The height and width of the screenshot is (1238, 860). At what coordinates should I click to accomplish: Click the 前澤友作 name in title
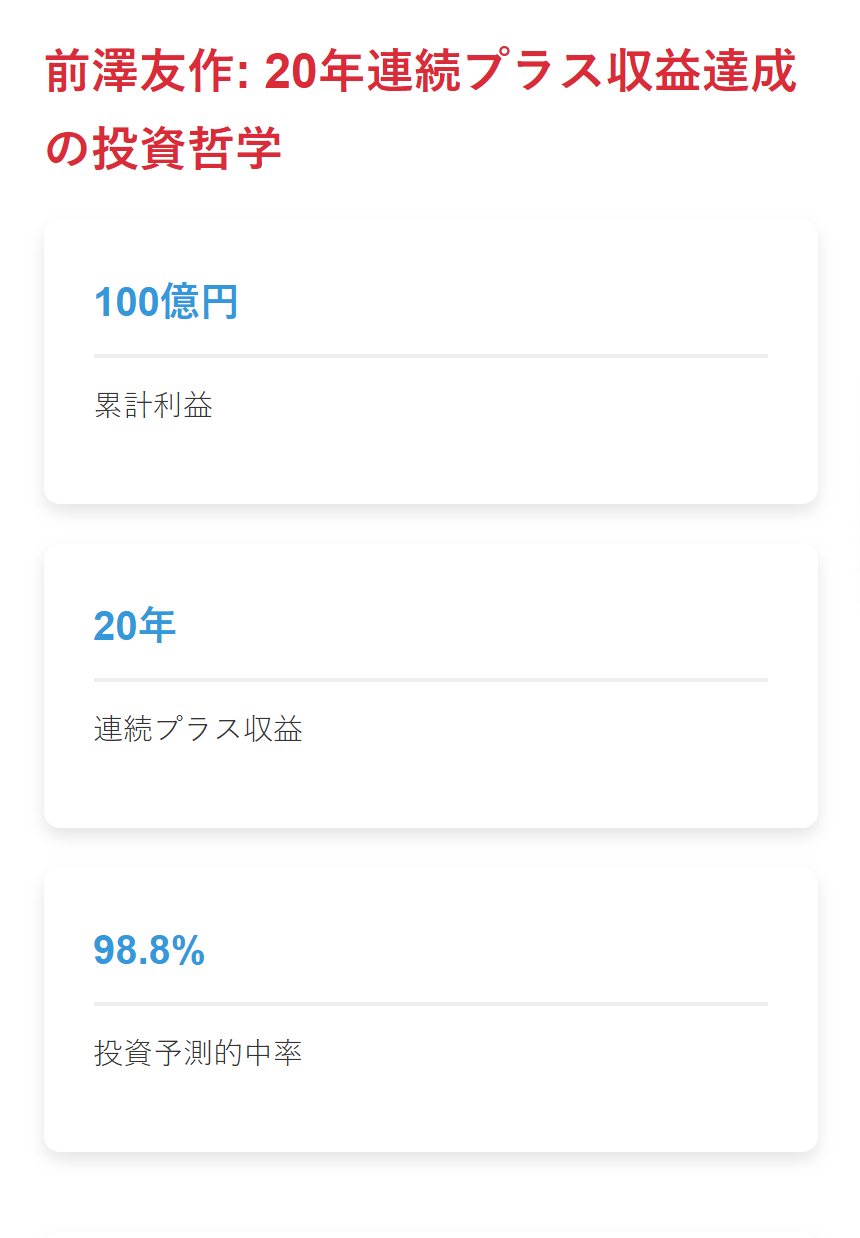(139, 73)
